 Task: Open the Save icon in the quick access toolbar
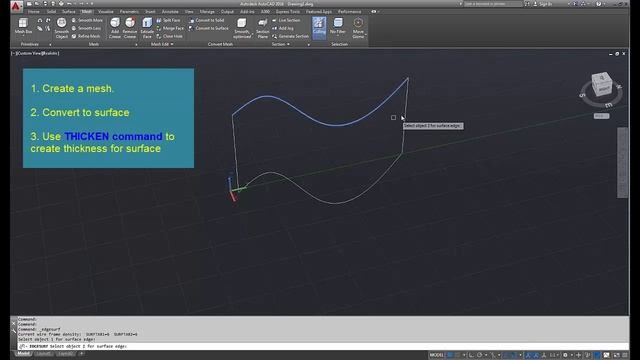(44, 4)
